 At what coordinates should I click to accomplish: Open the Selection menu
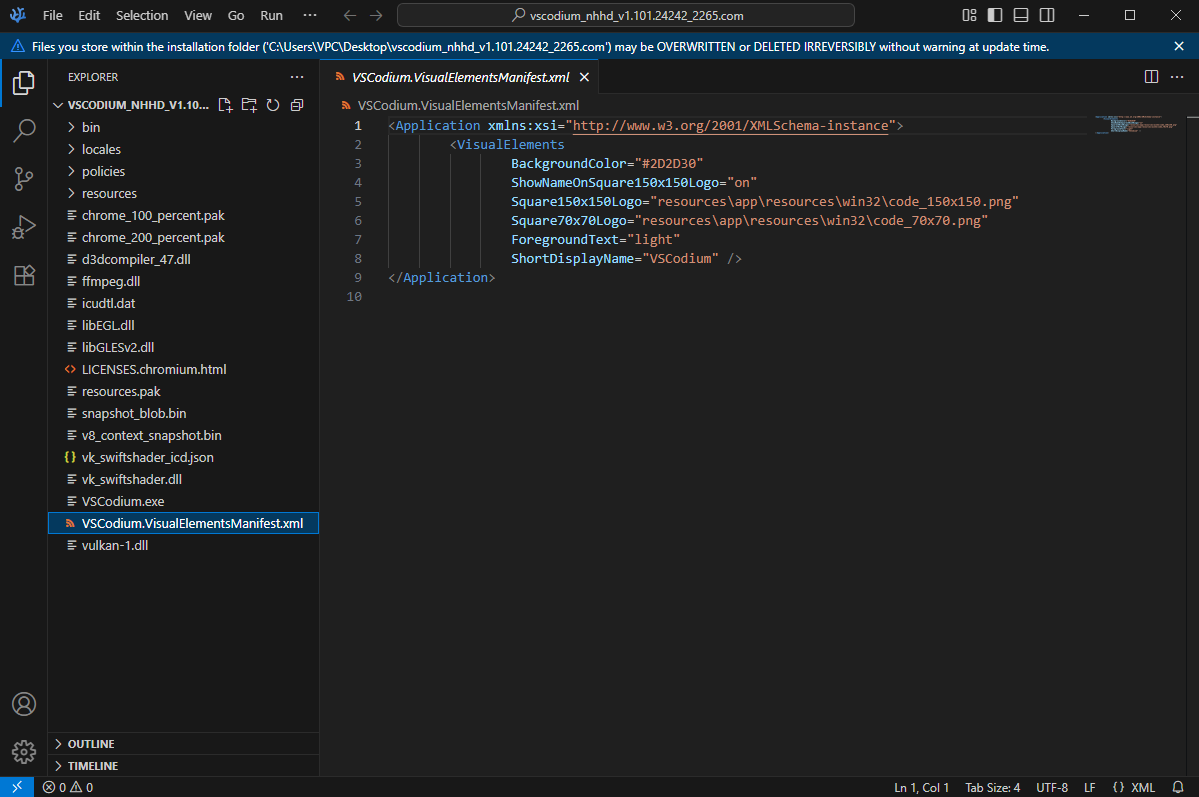pos(142,16)
